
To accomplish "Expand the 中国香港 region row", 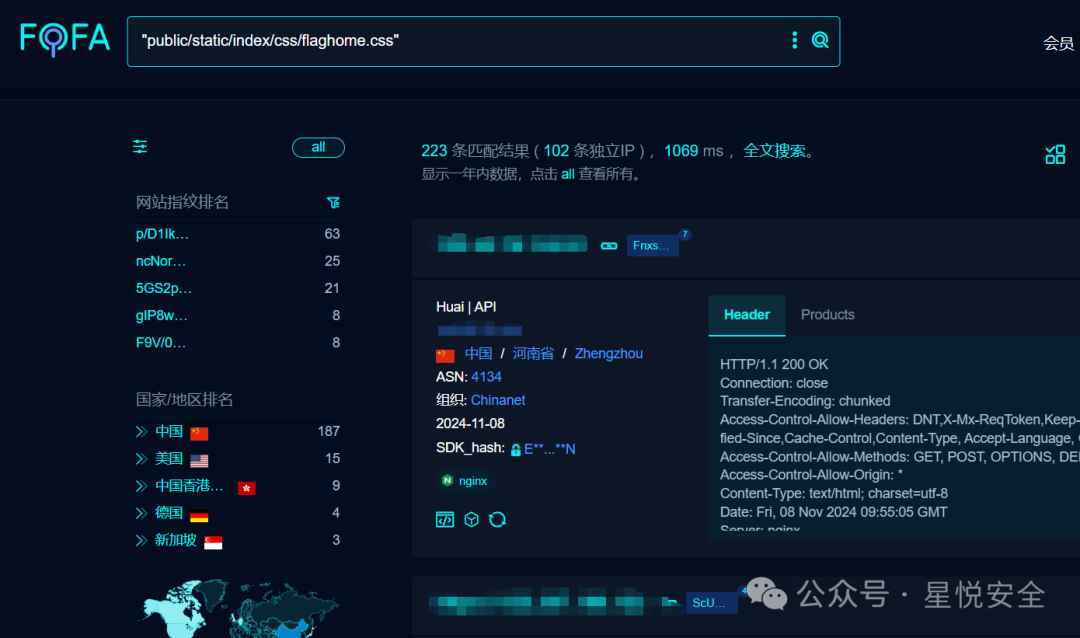I will coord(141,486).
